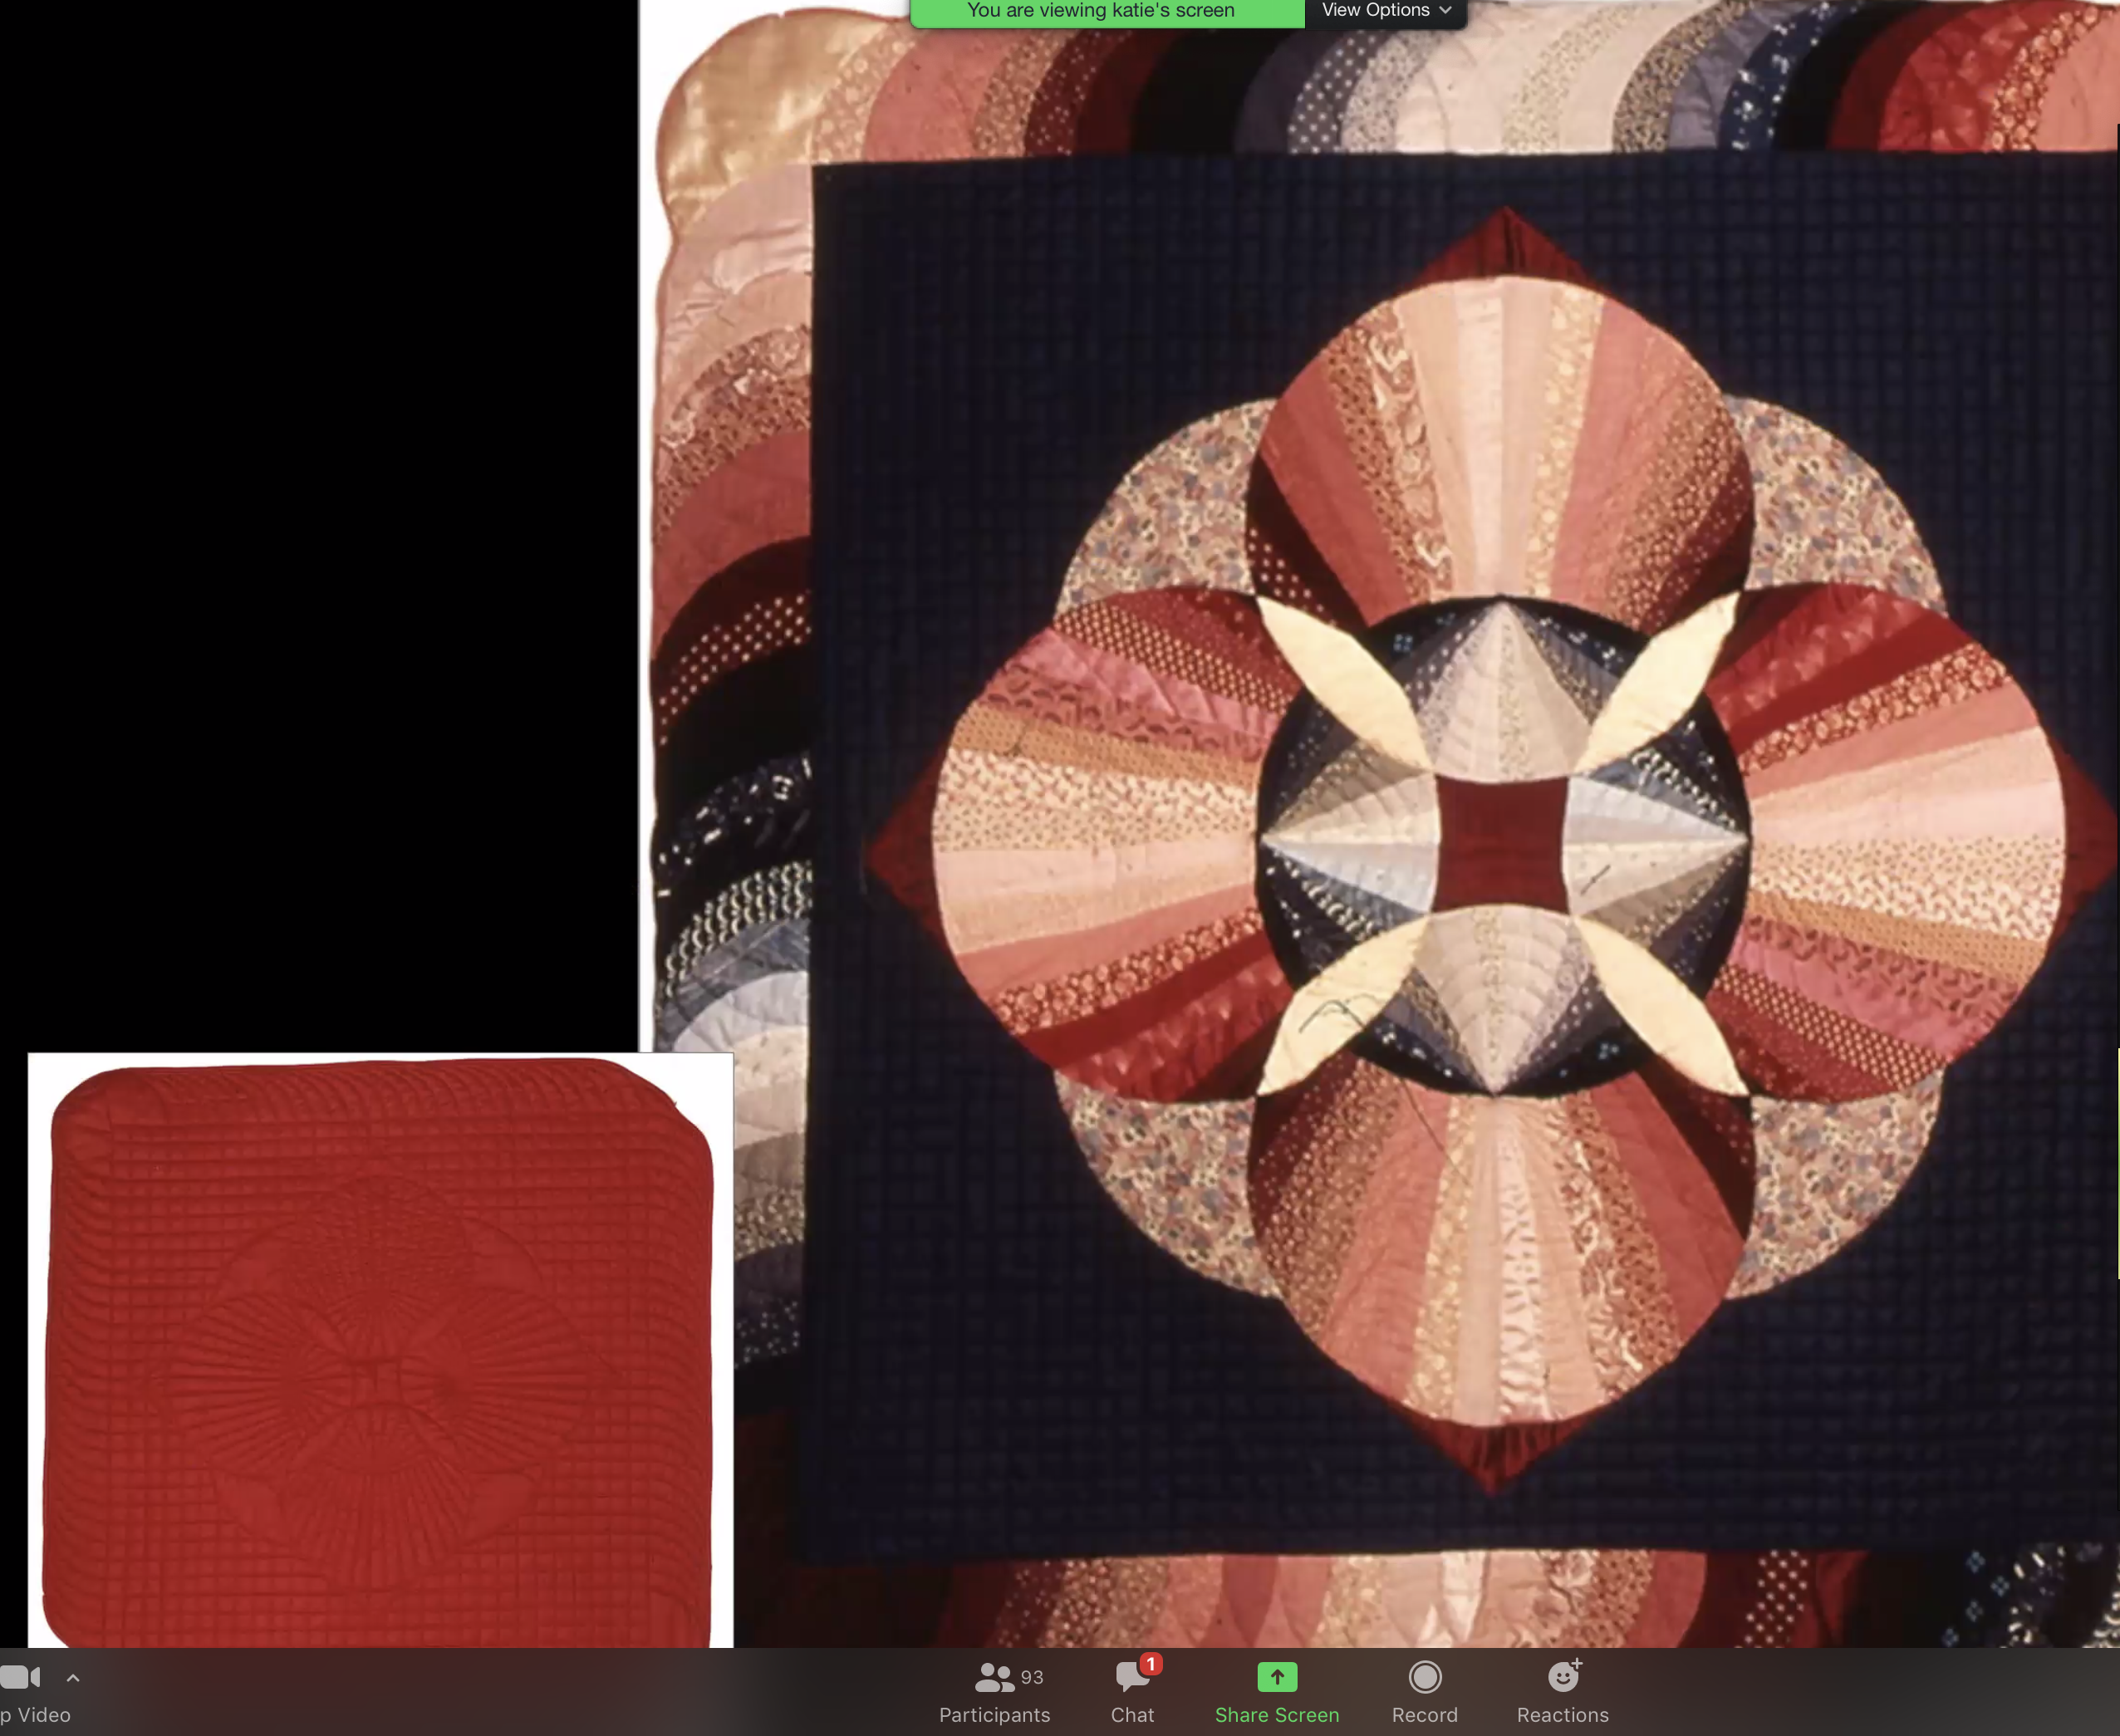
Task: Click the chat unread badge showing 1
Action: (1152, 1664)
